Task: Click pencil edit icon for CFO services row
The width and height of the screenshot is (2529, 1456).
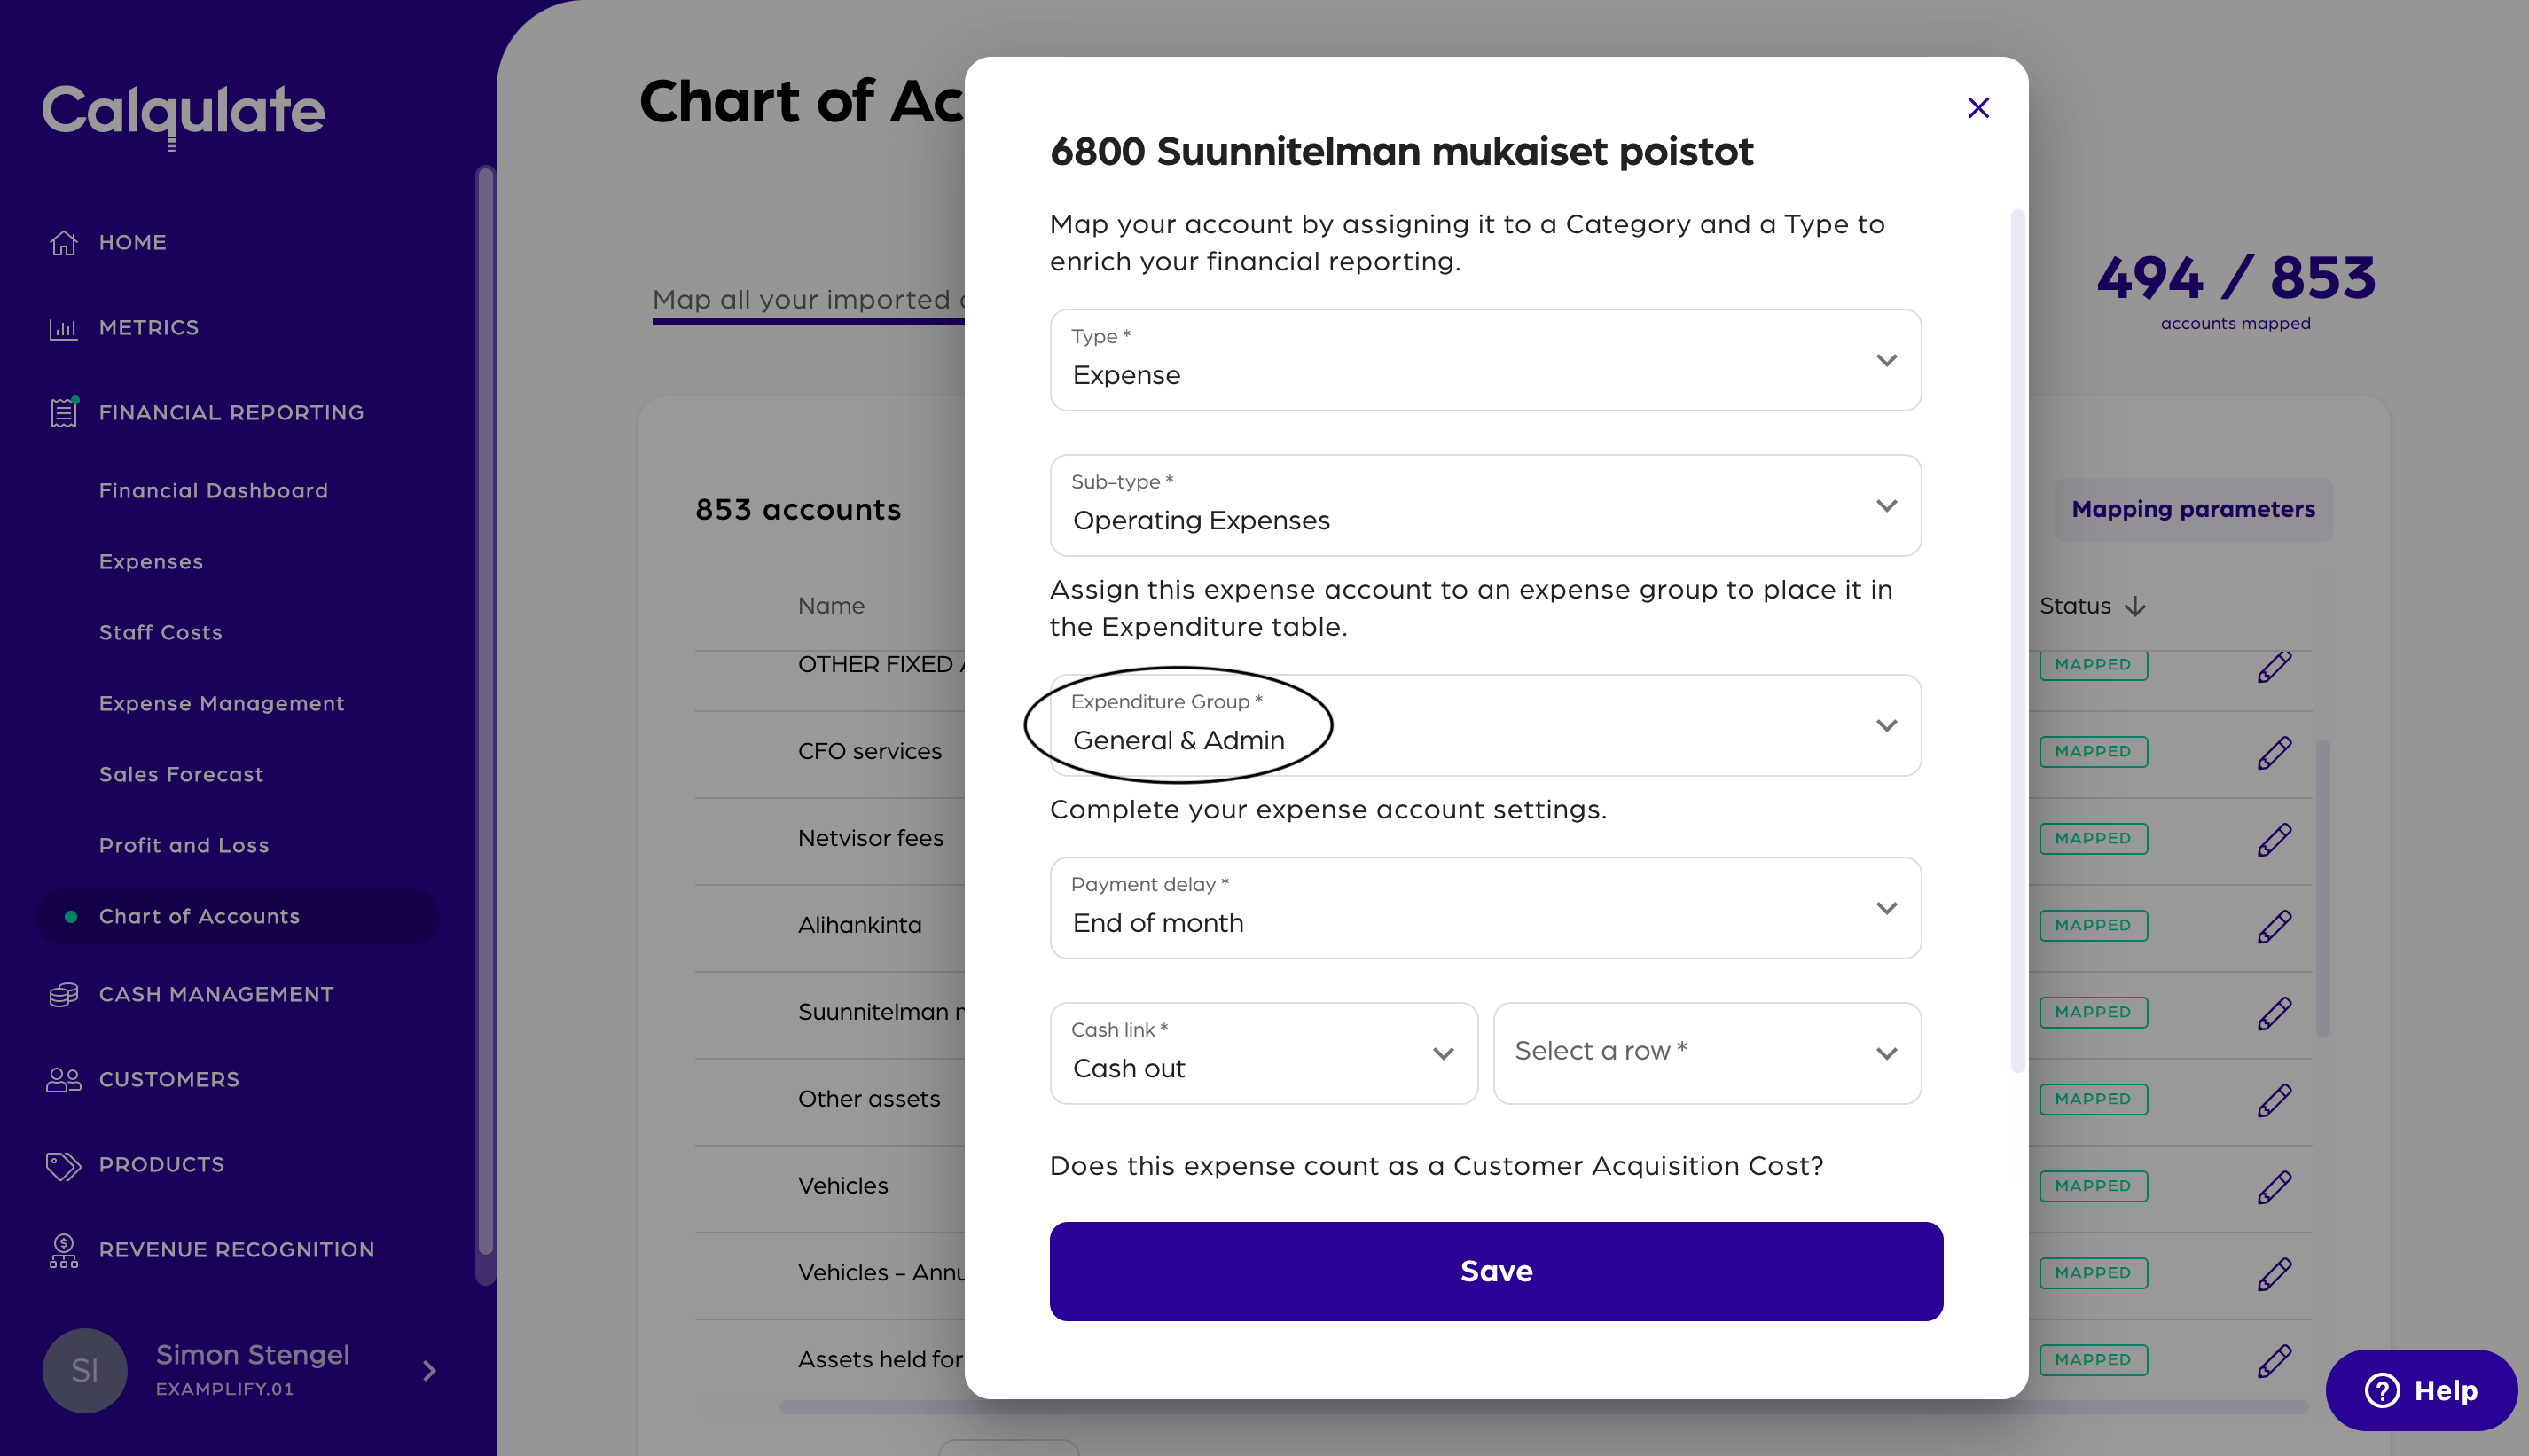Action: [x=2273, y=752]
